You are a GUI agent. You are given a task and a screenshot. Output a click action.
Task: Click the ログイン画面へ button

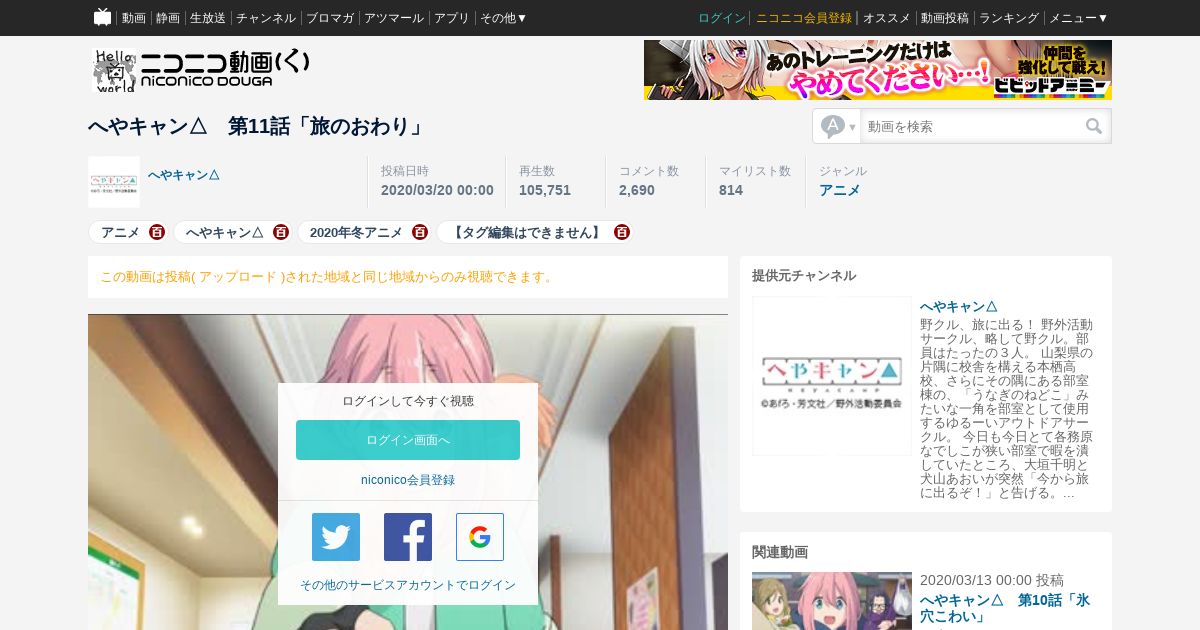click(x=408, y=440)
